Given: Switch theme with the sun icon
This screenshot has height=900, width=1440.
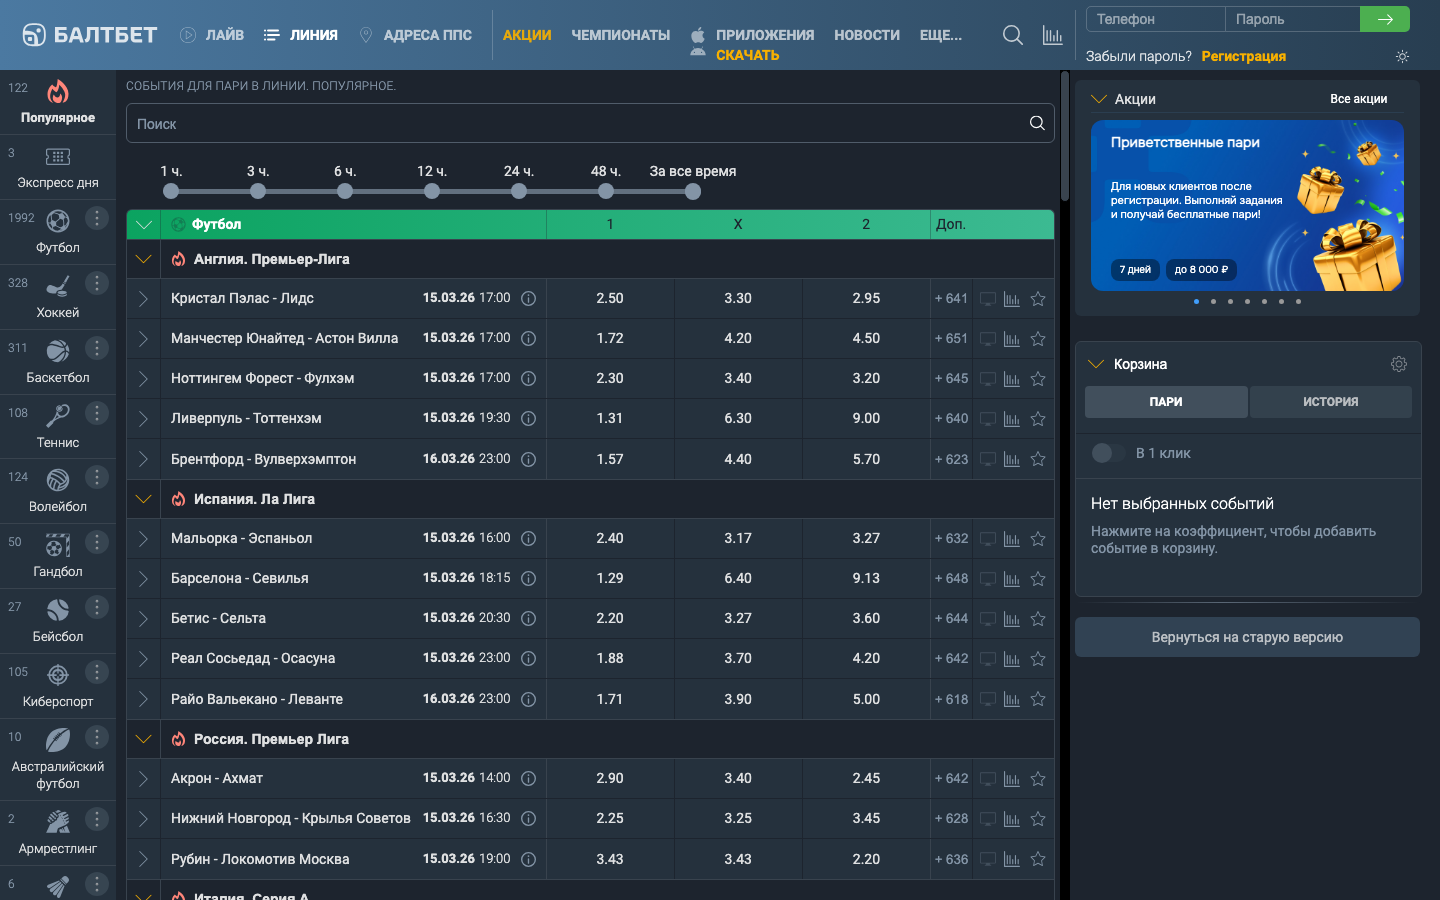Looking at the screenshot, I should click(x=1402, y=57).
